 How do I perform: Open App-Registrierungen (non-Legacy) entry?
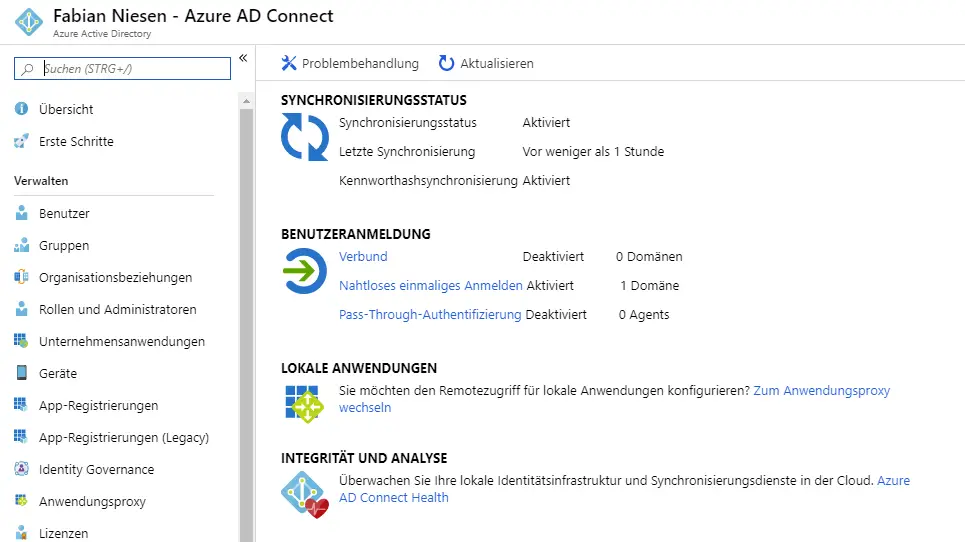[98, 405]
